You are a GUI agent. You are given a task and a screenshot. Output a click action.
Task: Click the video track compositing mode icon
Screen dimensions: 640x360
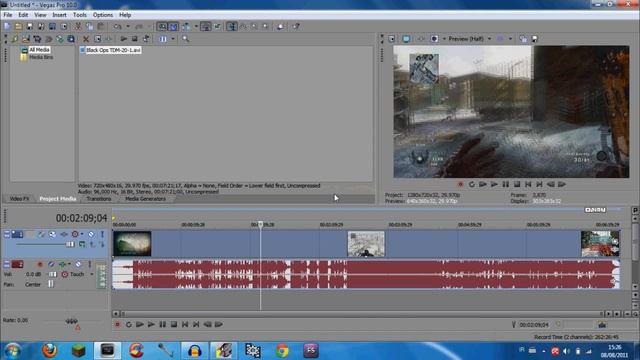coord(82,244)
